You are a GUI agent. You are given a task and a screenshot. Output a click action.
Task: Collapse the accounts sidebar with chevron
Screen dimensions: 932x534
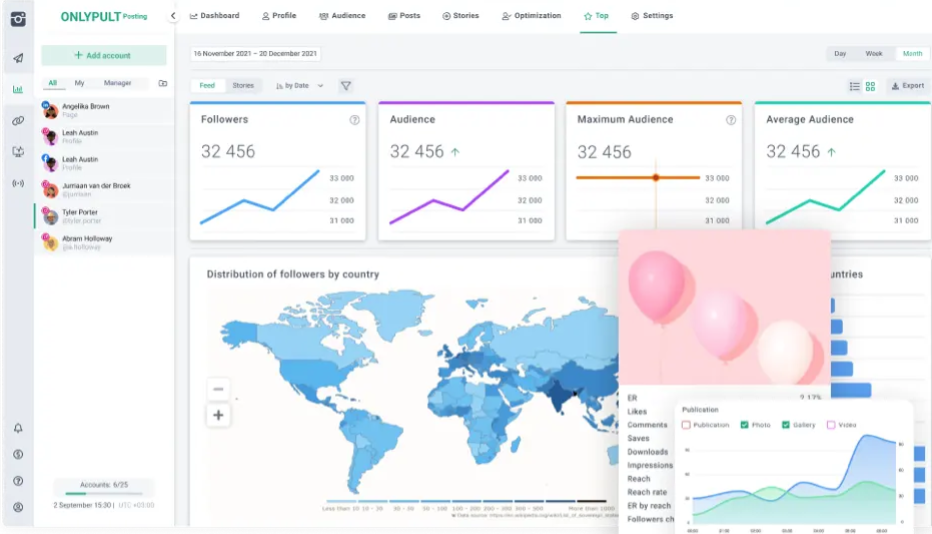point(173,16)
